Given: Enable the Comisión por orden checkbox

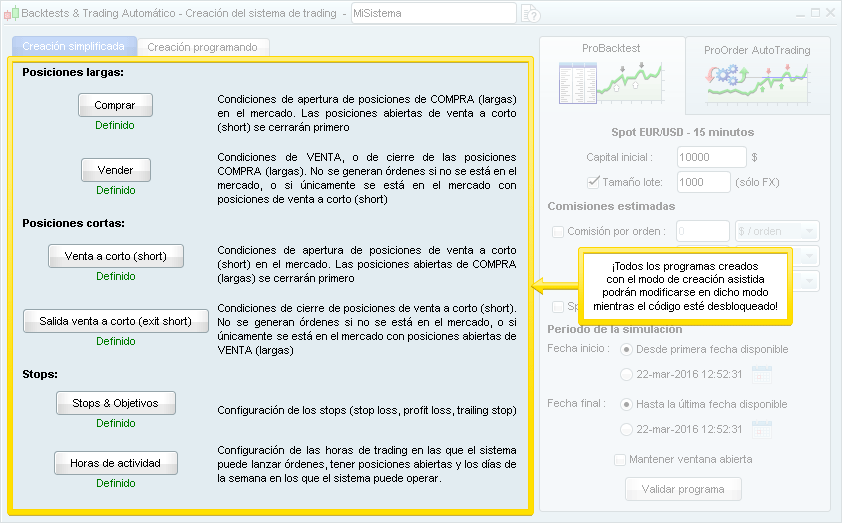Looking at the screenshot, I should tap(558, 231).
